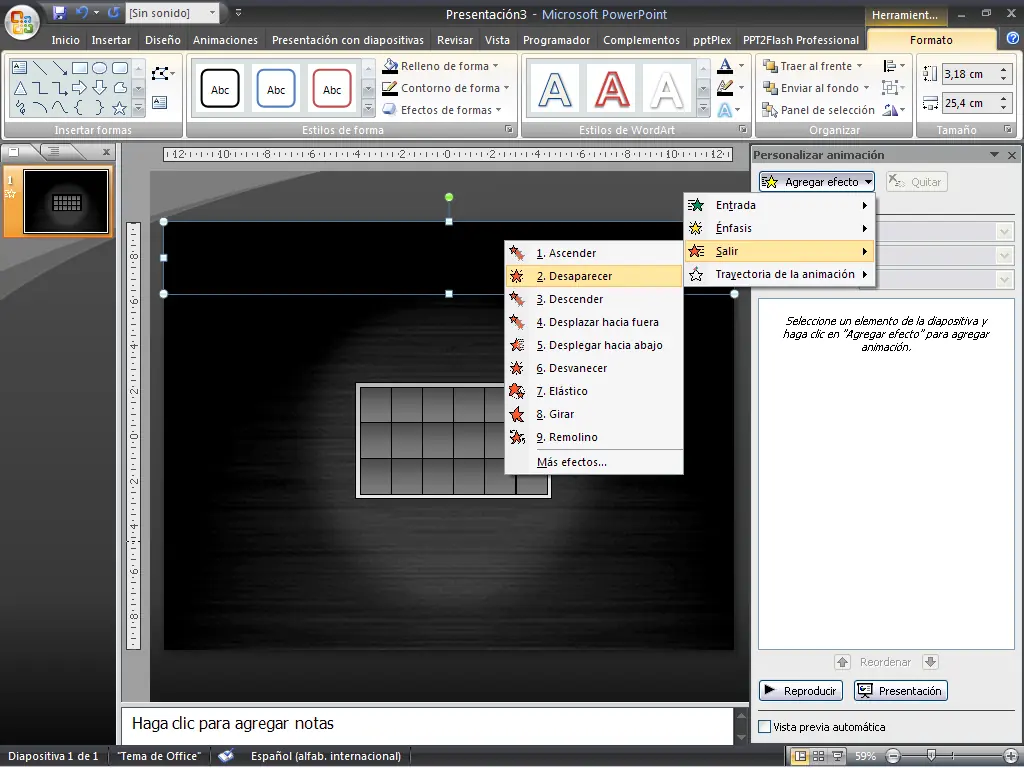
Task: Choose the right block arrow shape
Action: click(x=80, y=88)
